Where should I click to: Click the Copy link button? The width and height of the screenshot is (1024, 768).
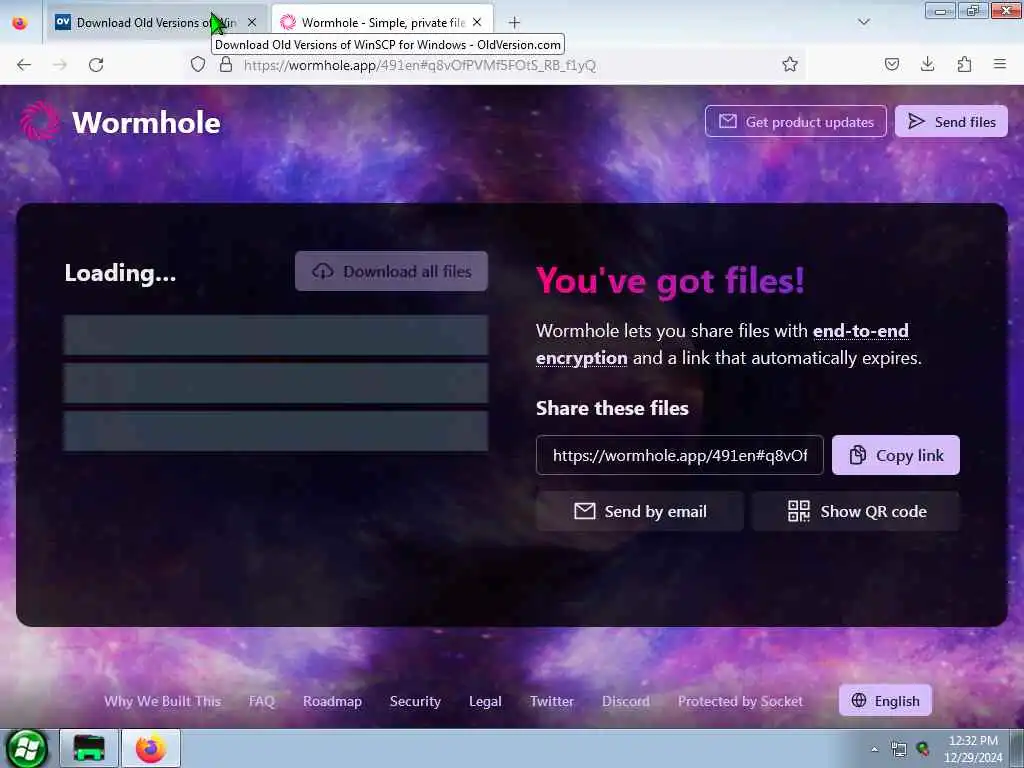(895, 455)
